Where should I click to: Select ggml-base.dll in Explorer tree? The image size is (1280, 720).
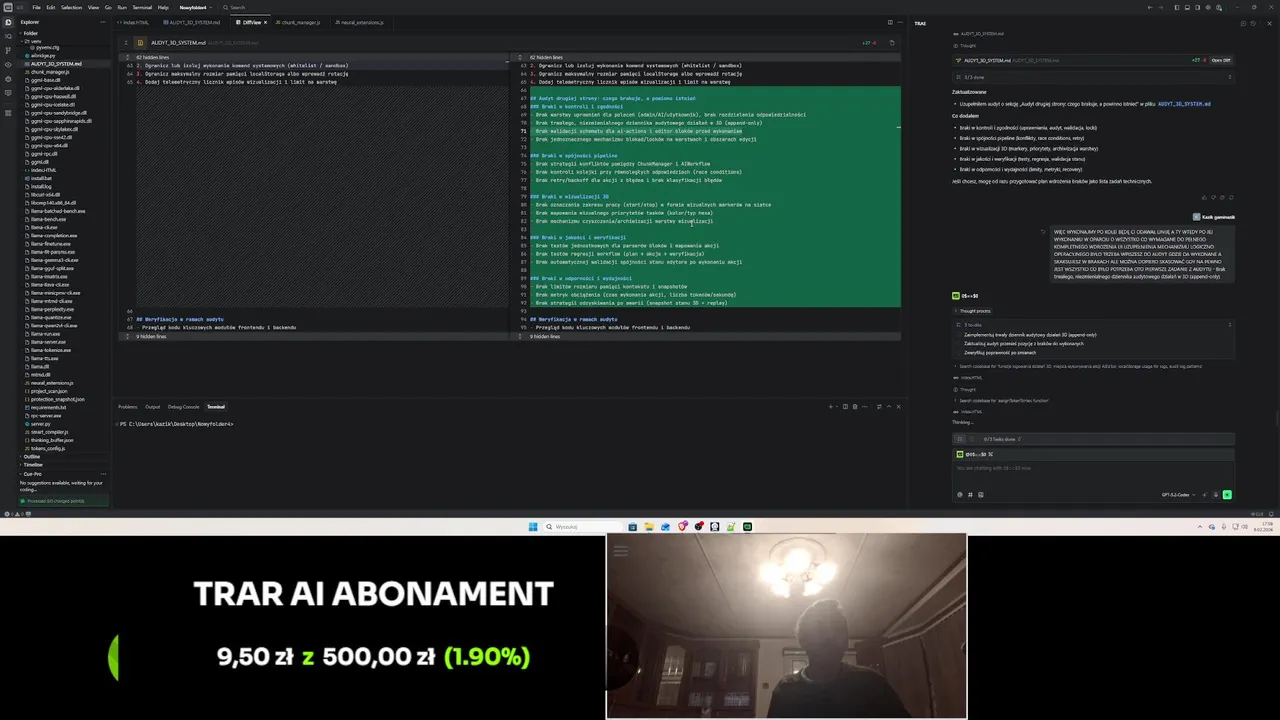click(x=46, y=80)
